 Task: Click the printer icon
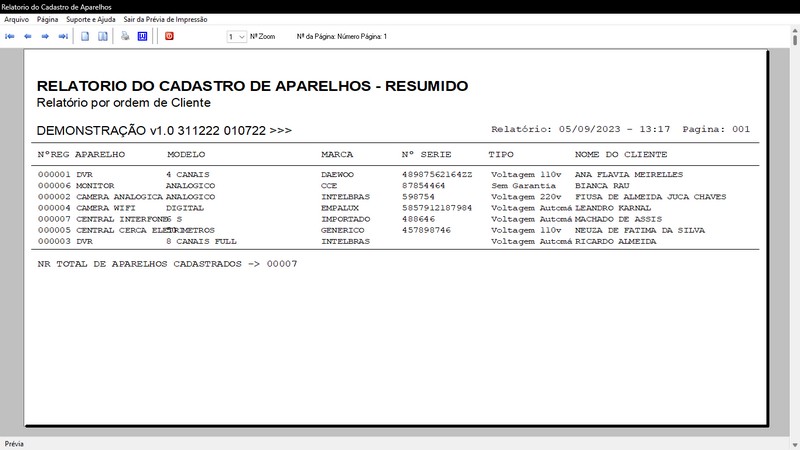tap(125, 36)
